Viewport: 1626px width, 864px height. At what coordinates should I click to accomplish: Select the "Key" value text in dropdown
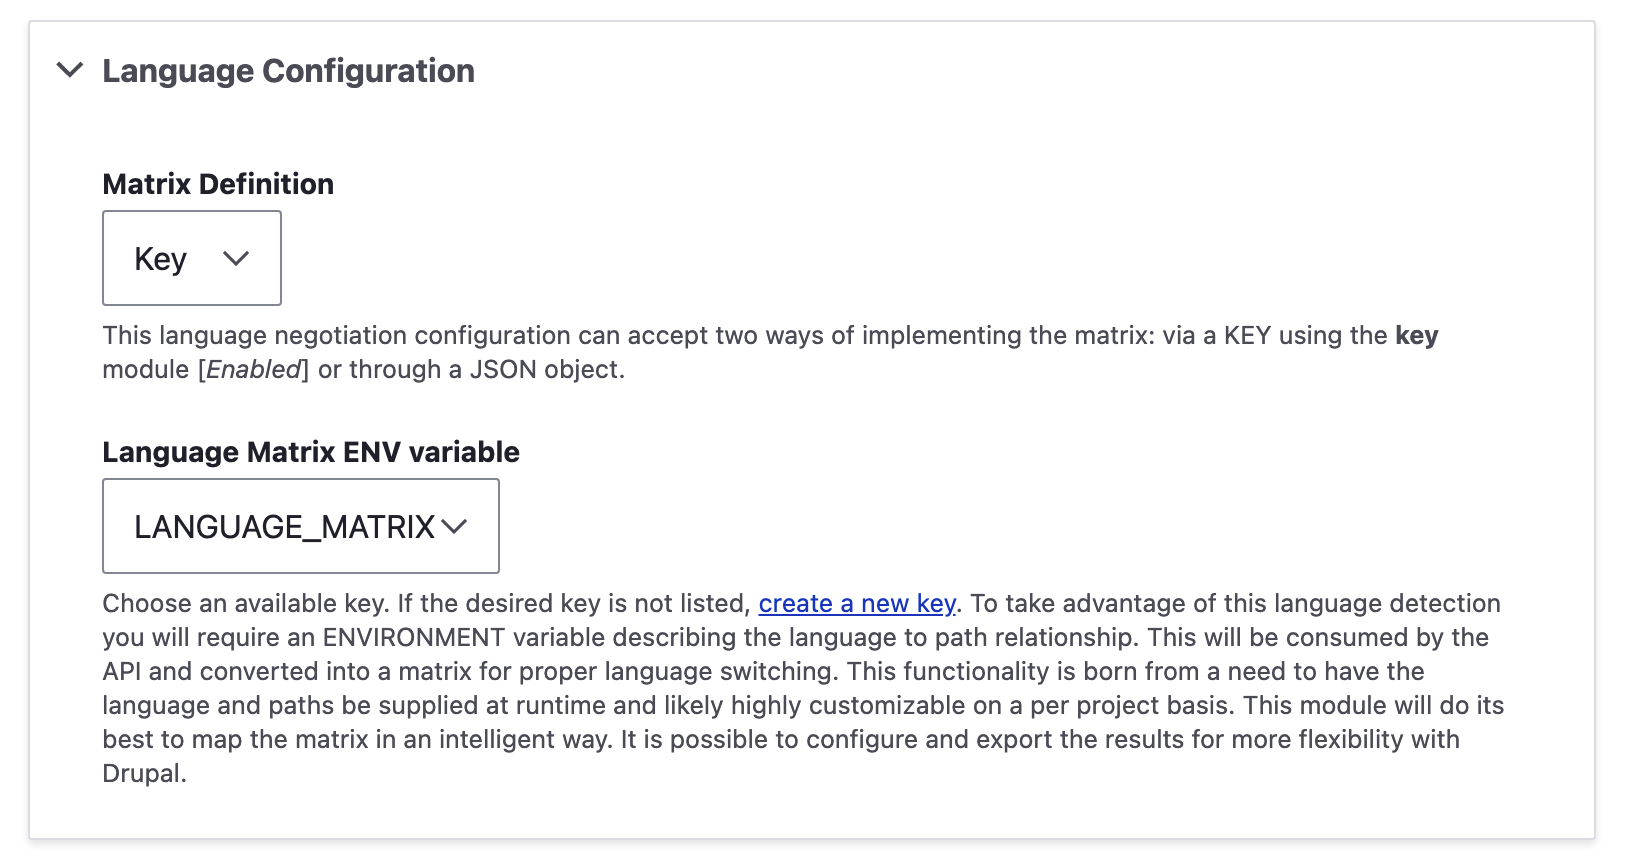tap(160, 259)
